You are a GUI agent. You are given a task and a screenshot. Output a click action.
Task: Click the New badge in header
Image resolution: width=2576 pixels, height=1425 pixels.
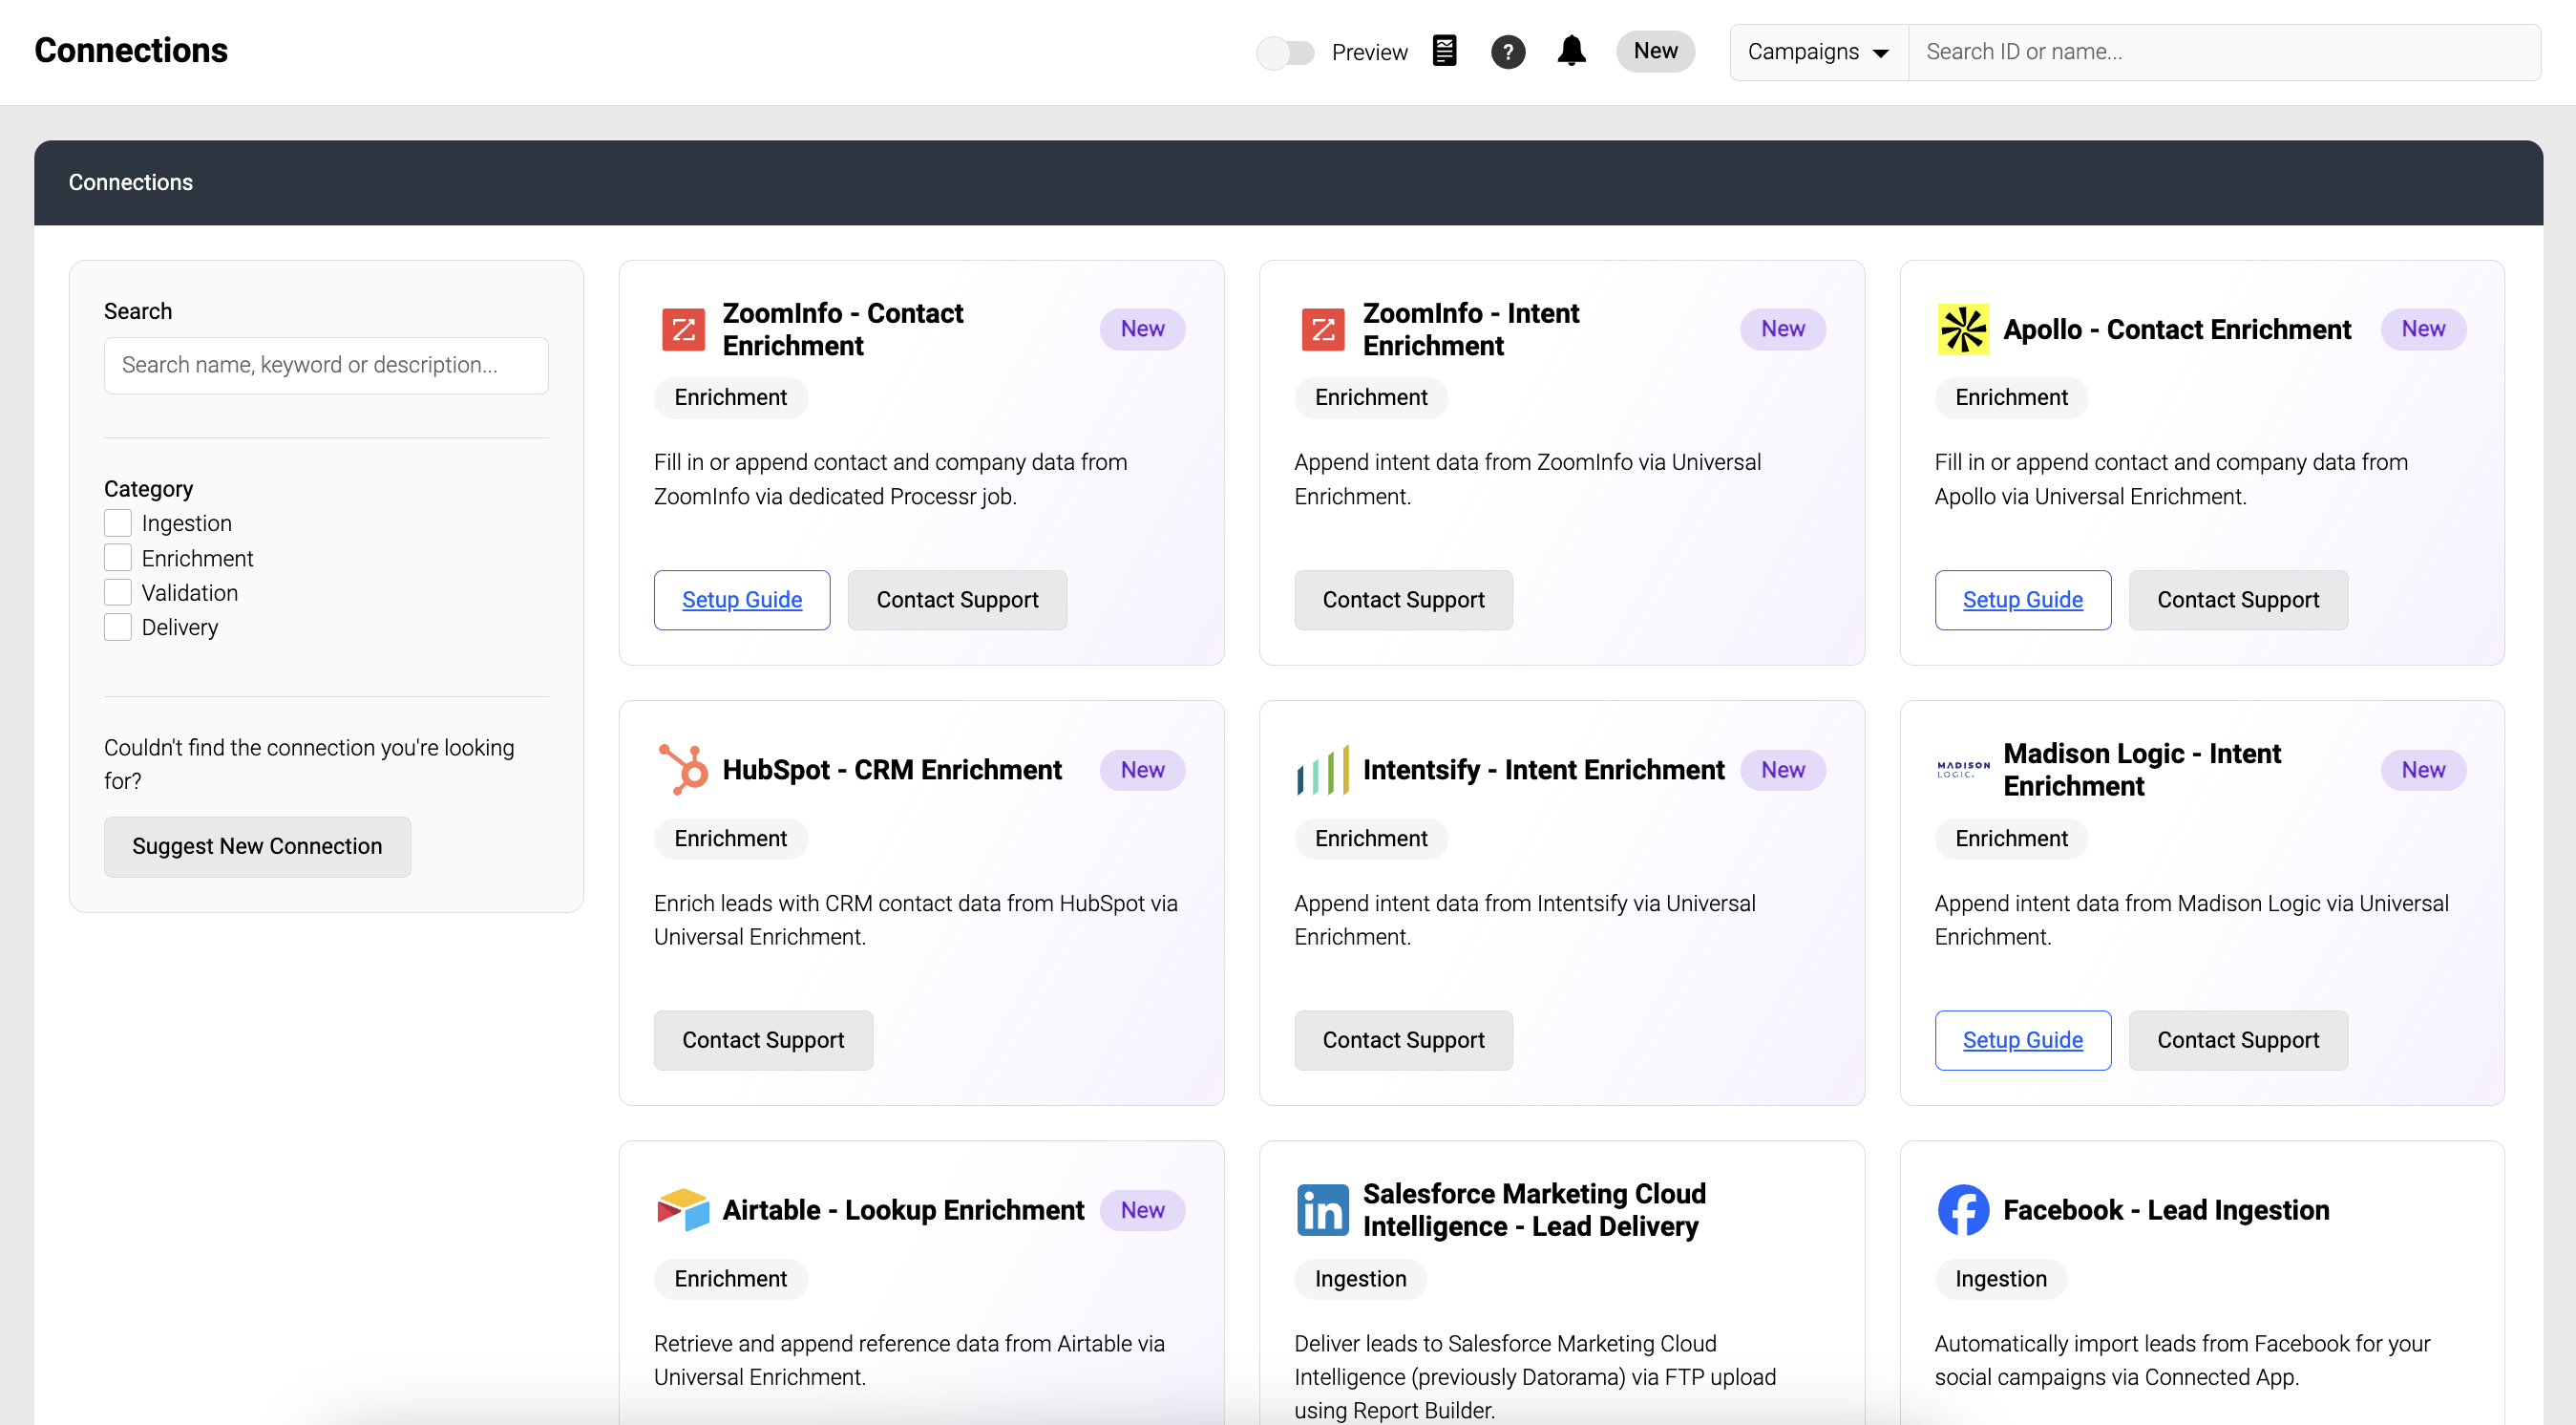[x=1655, y=51]
